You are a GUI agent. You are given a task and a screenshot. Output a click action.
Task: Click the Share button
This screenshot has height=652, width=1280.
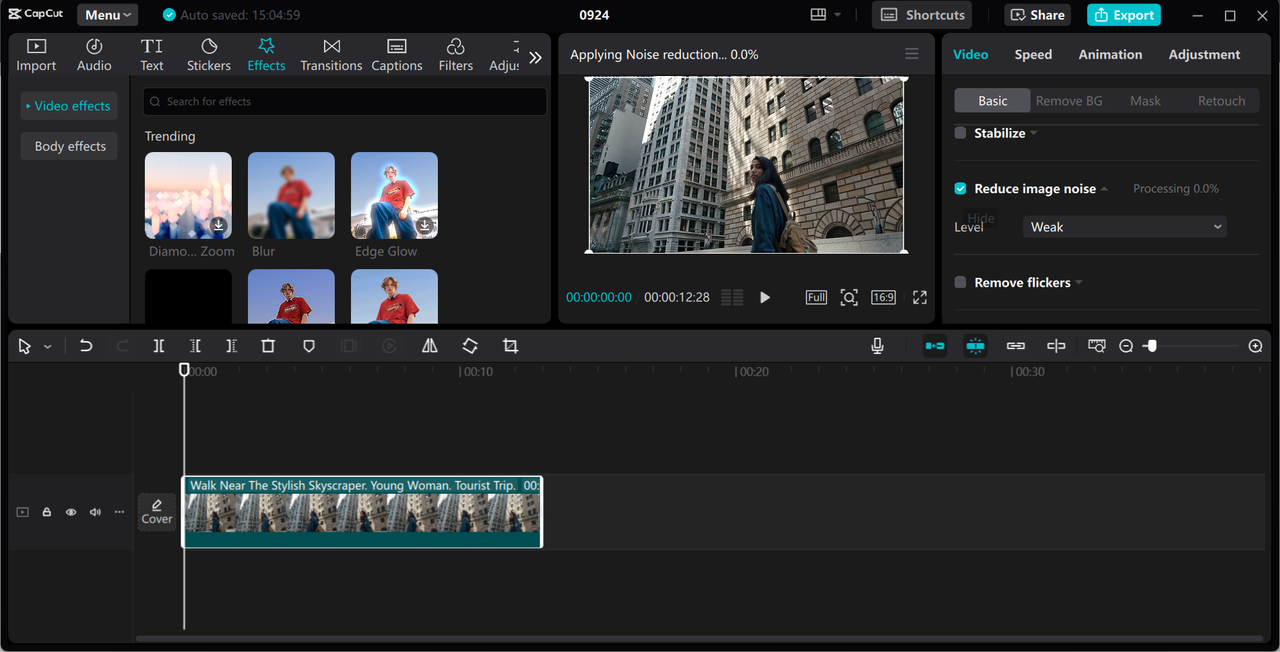point(1037,15)
